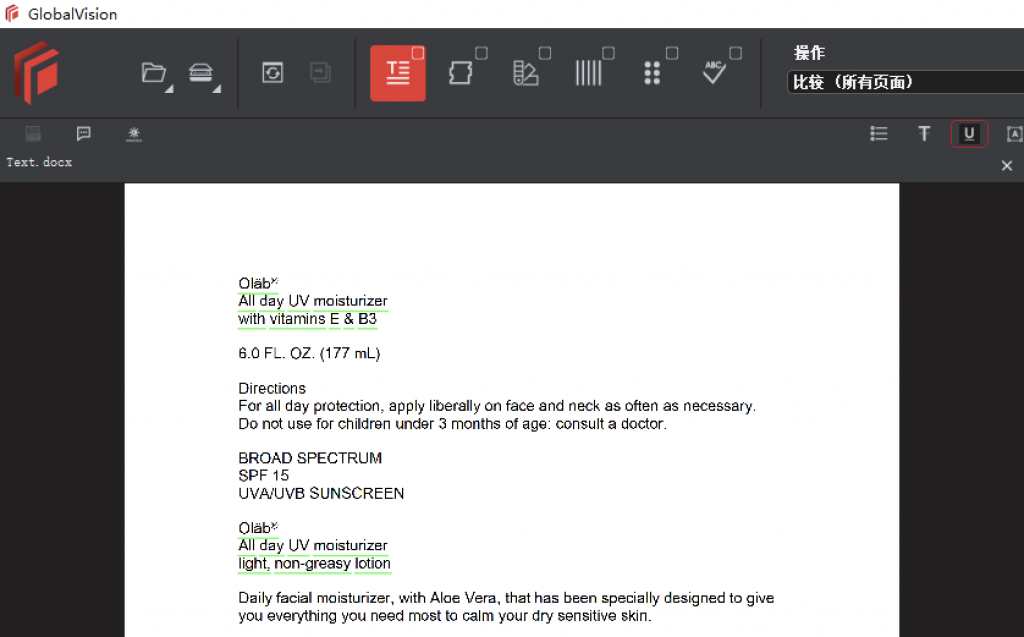
Task: Select the Spelling ABC check icon
Action: pyautogui.click(x=714, y=72)
